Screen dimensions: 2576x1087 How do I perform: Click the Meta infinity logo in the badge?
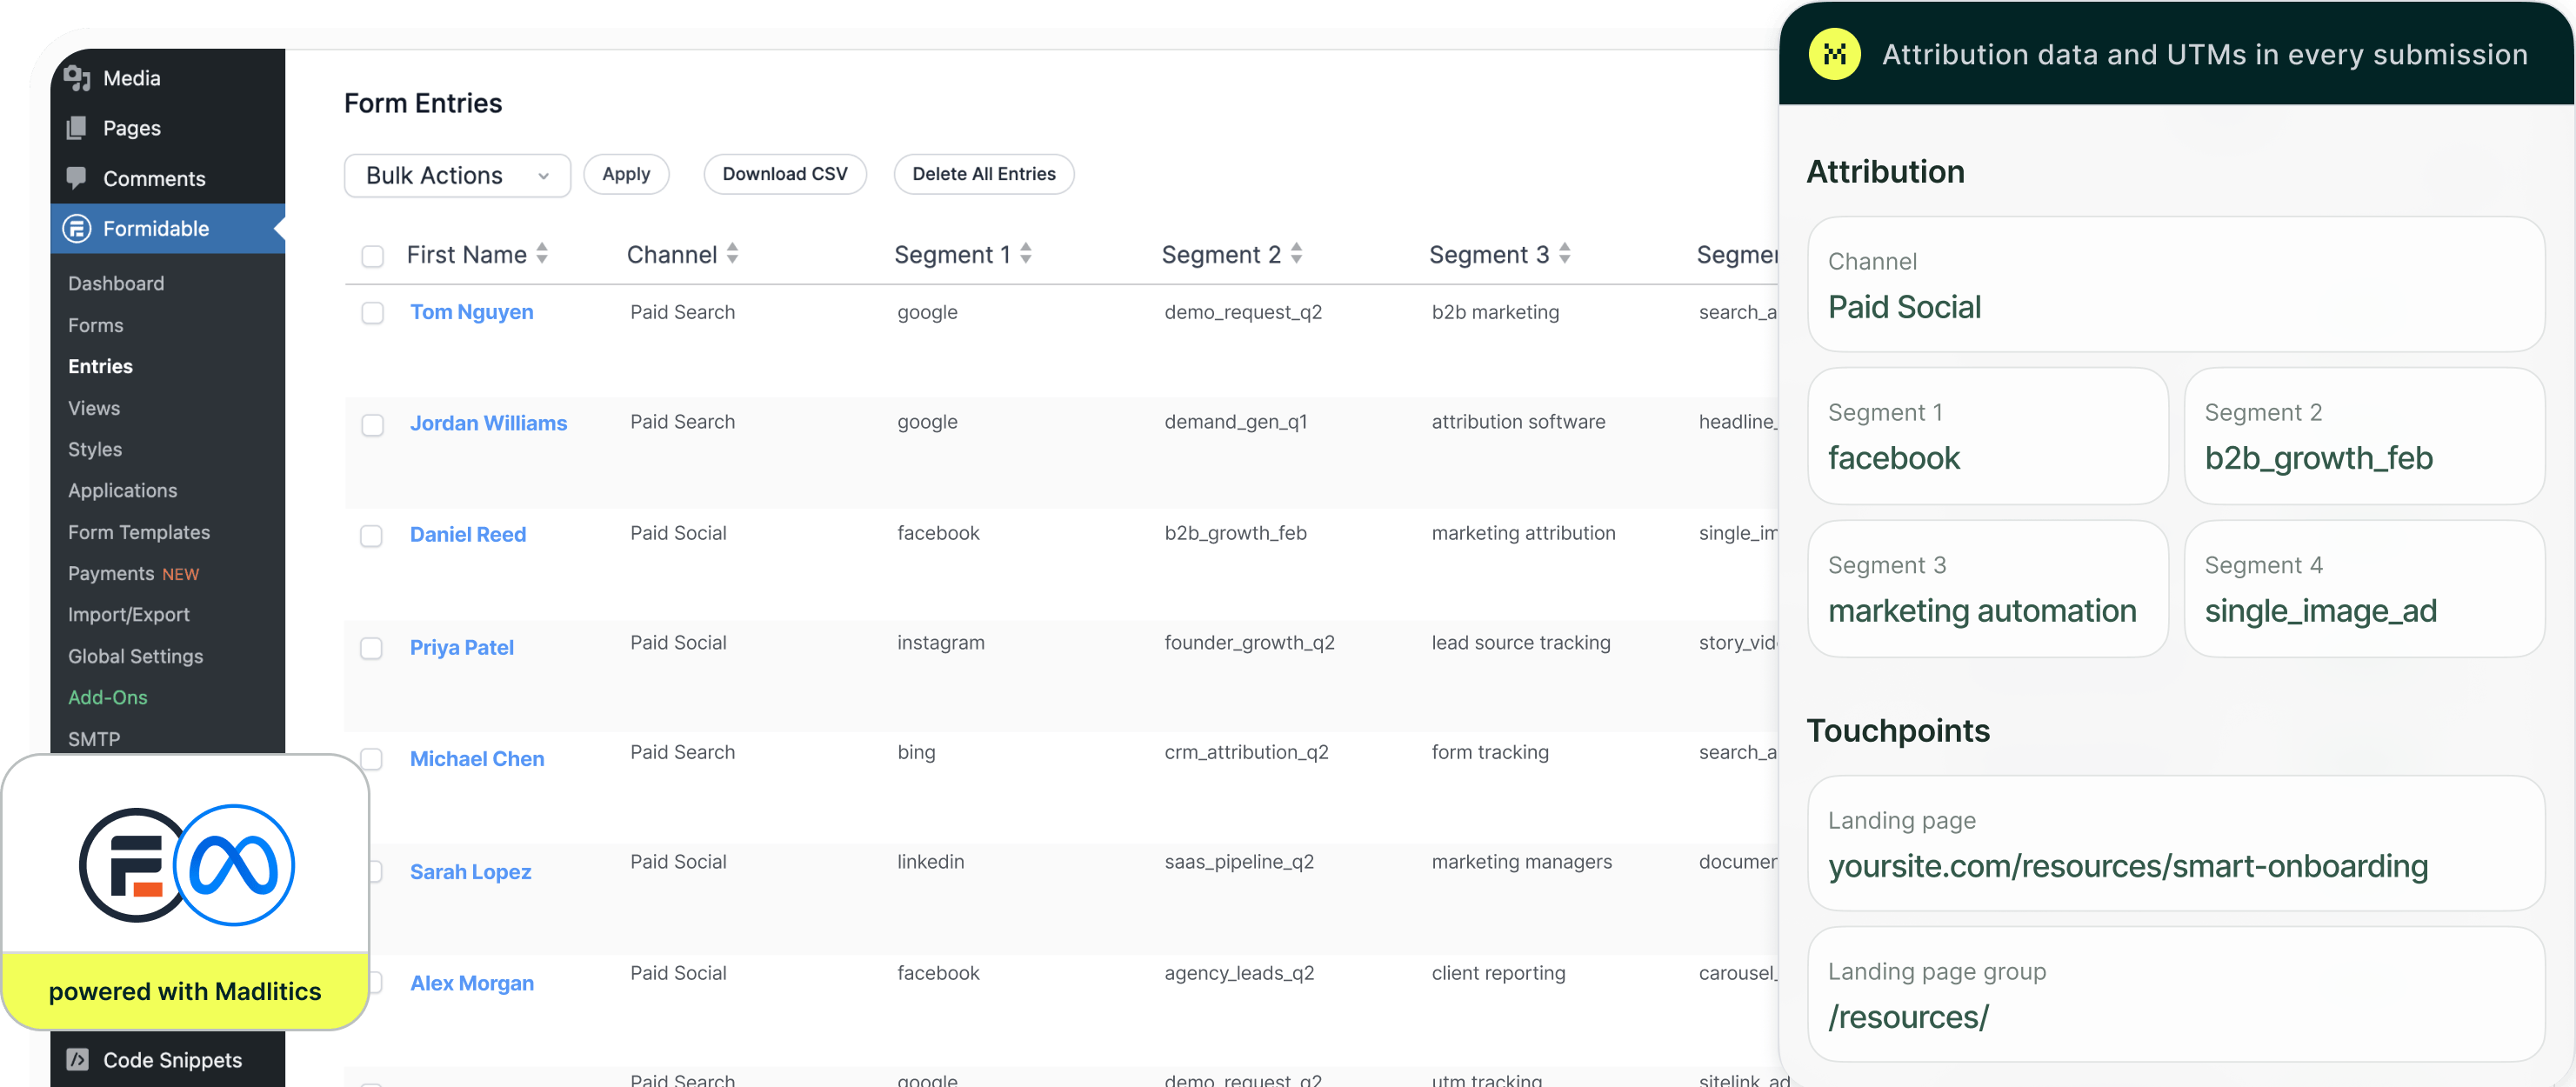coord(234,865)
